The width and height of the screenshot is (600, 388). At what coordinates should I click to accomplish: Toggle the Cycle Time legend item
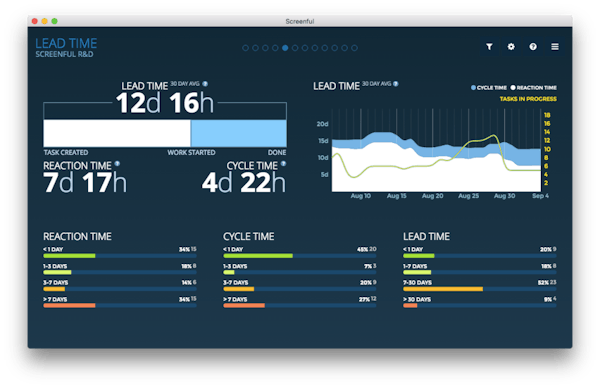489,88
